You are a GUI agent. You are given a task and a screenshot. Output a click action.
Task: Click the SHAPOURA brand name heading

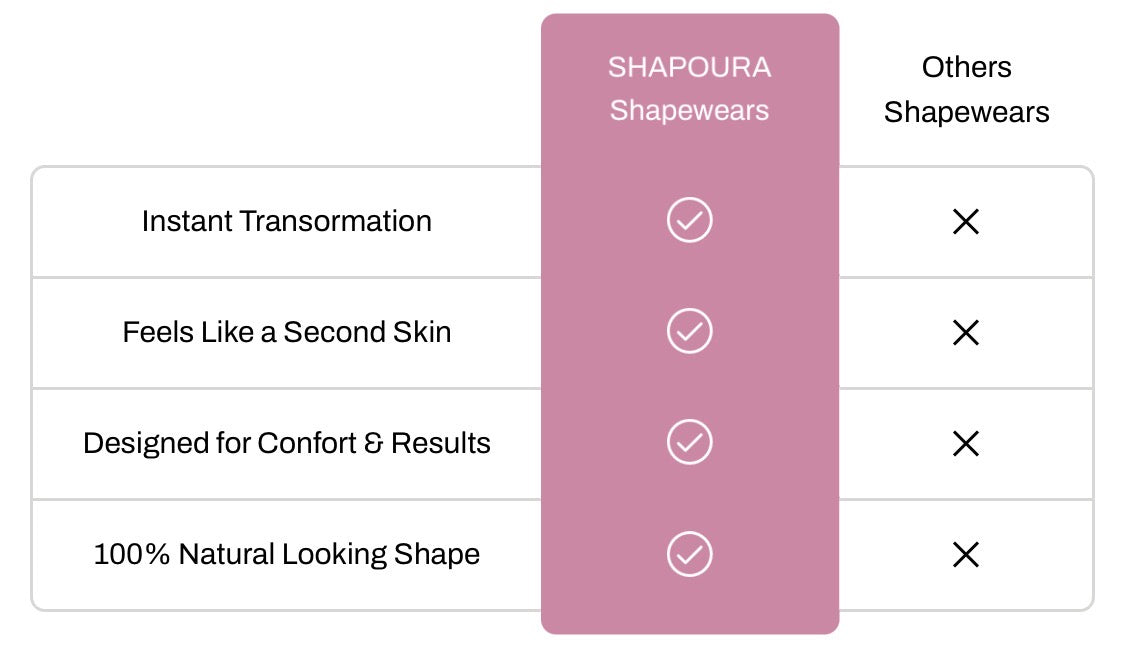[689, 67]
